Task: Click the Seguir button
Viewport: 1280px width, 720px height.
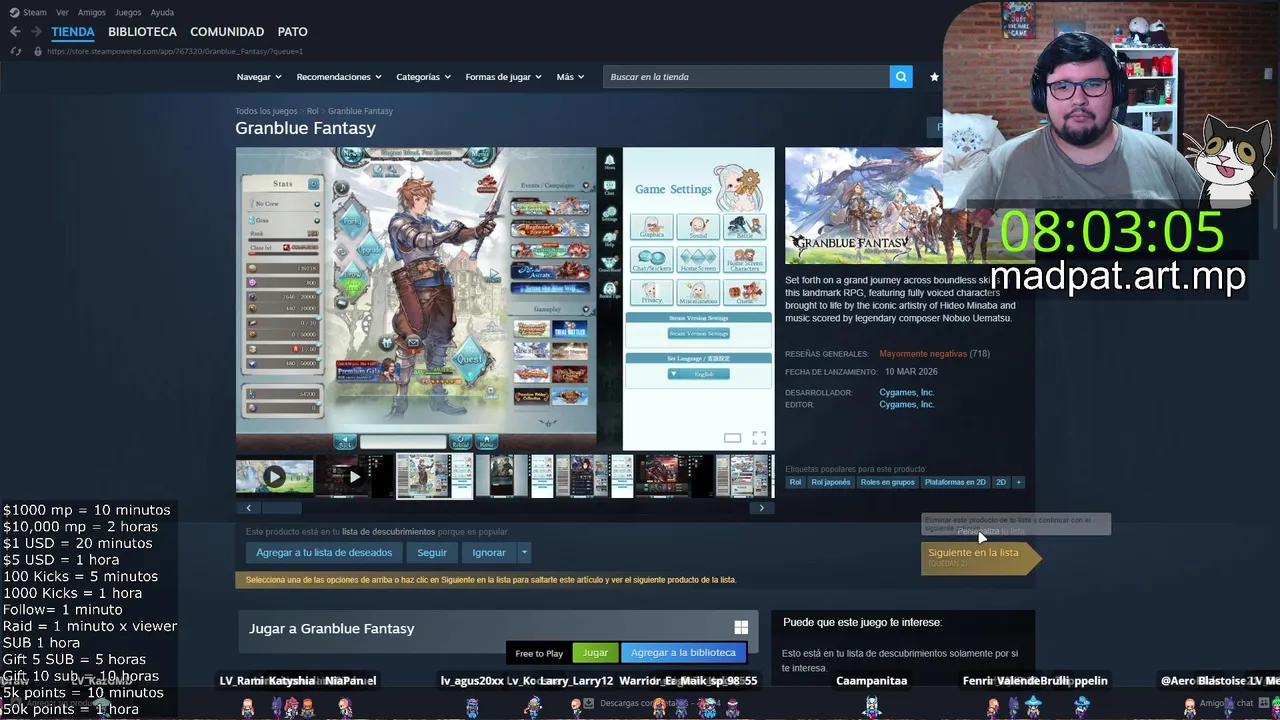Action: 432,552
